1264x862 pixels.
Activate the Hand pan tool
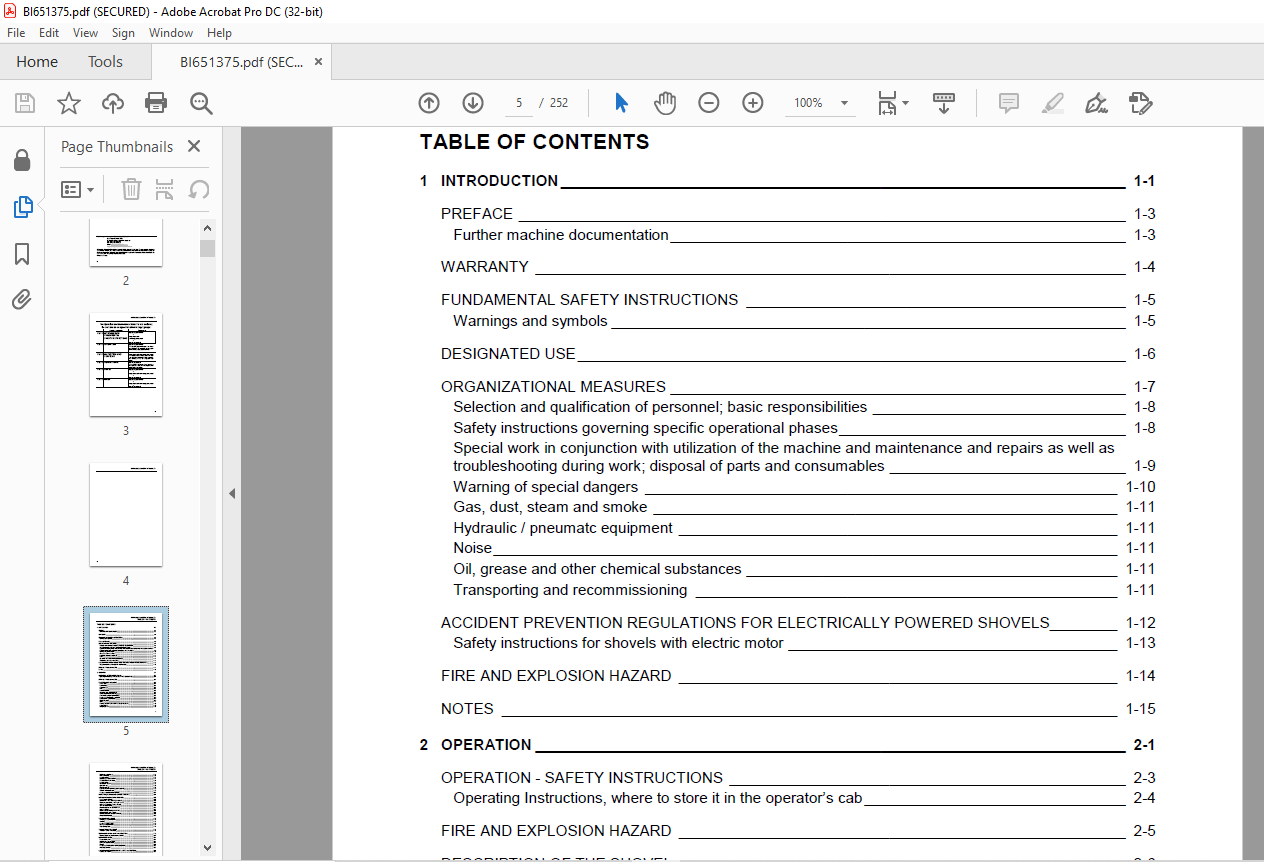coord(665,103)
